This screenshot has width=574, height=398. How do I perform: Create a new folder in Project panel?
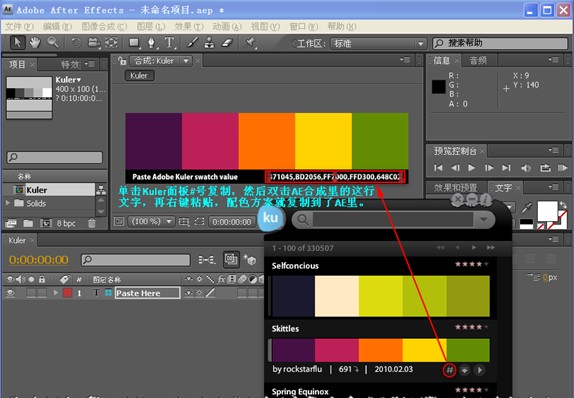[28, 223]
